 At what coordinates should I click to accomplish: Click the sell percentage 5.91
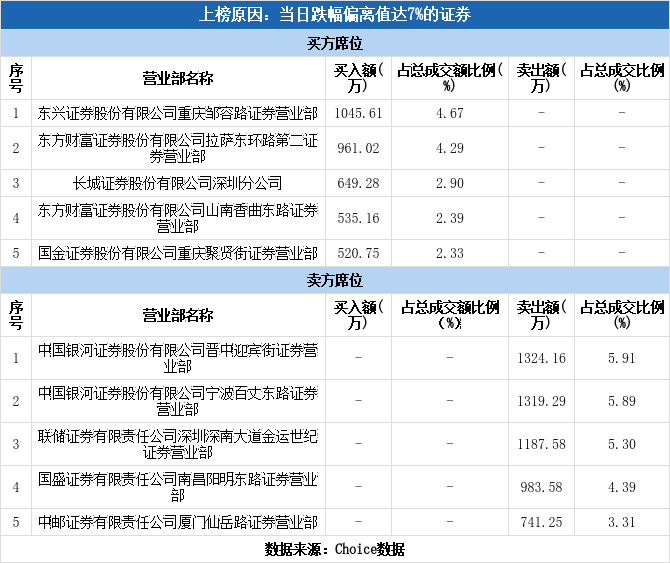(x=622, y=358)
